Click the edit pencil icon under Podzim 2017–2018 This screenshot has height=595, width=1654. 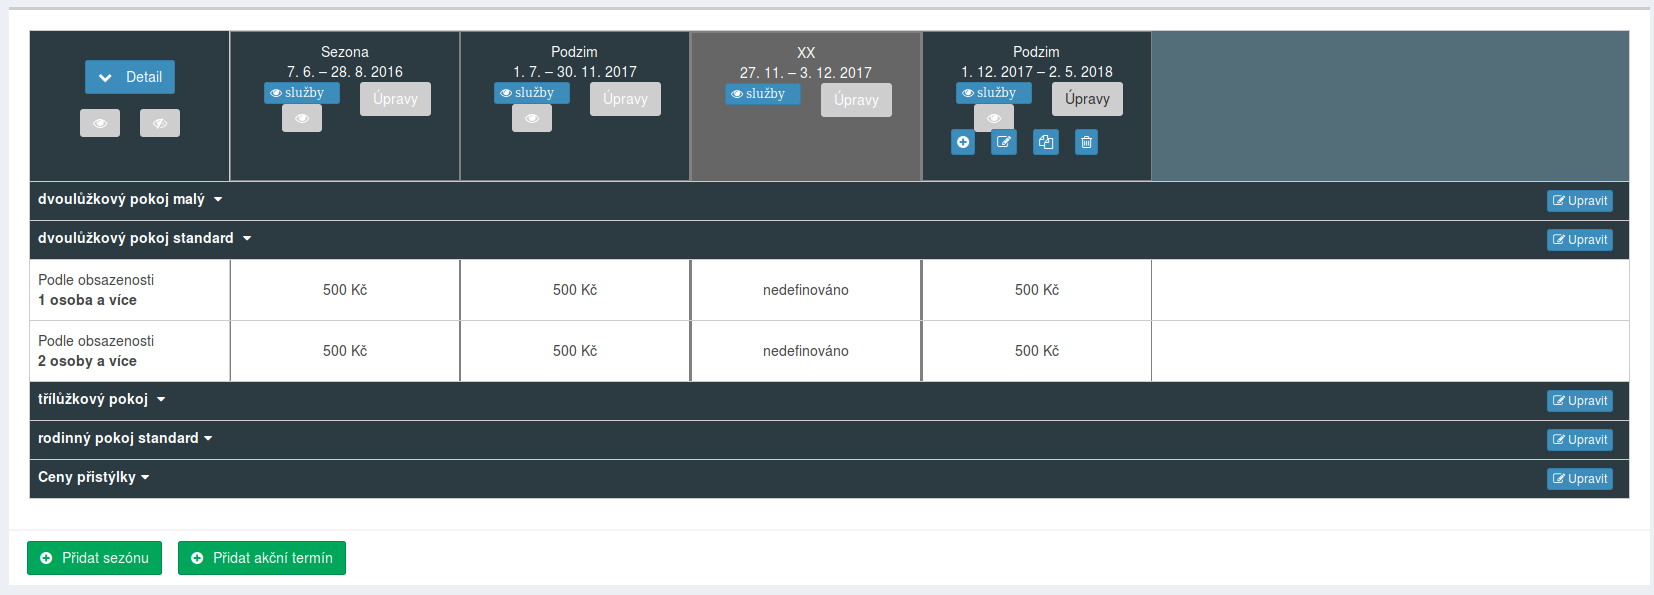(1004, 142)
